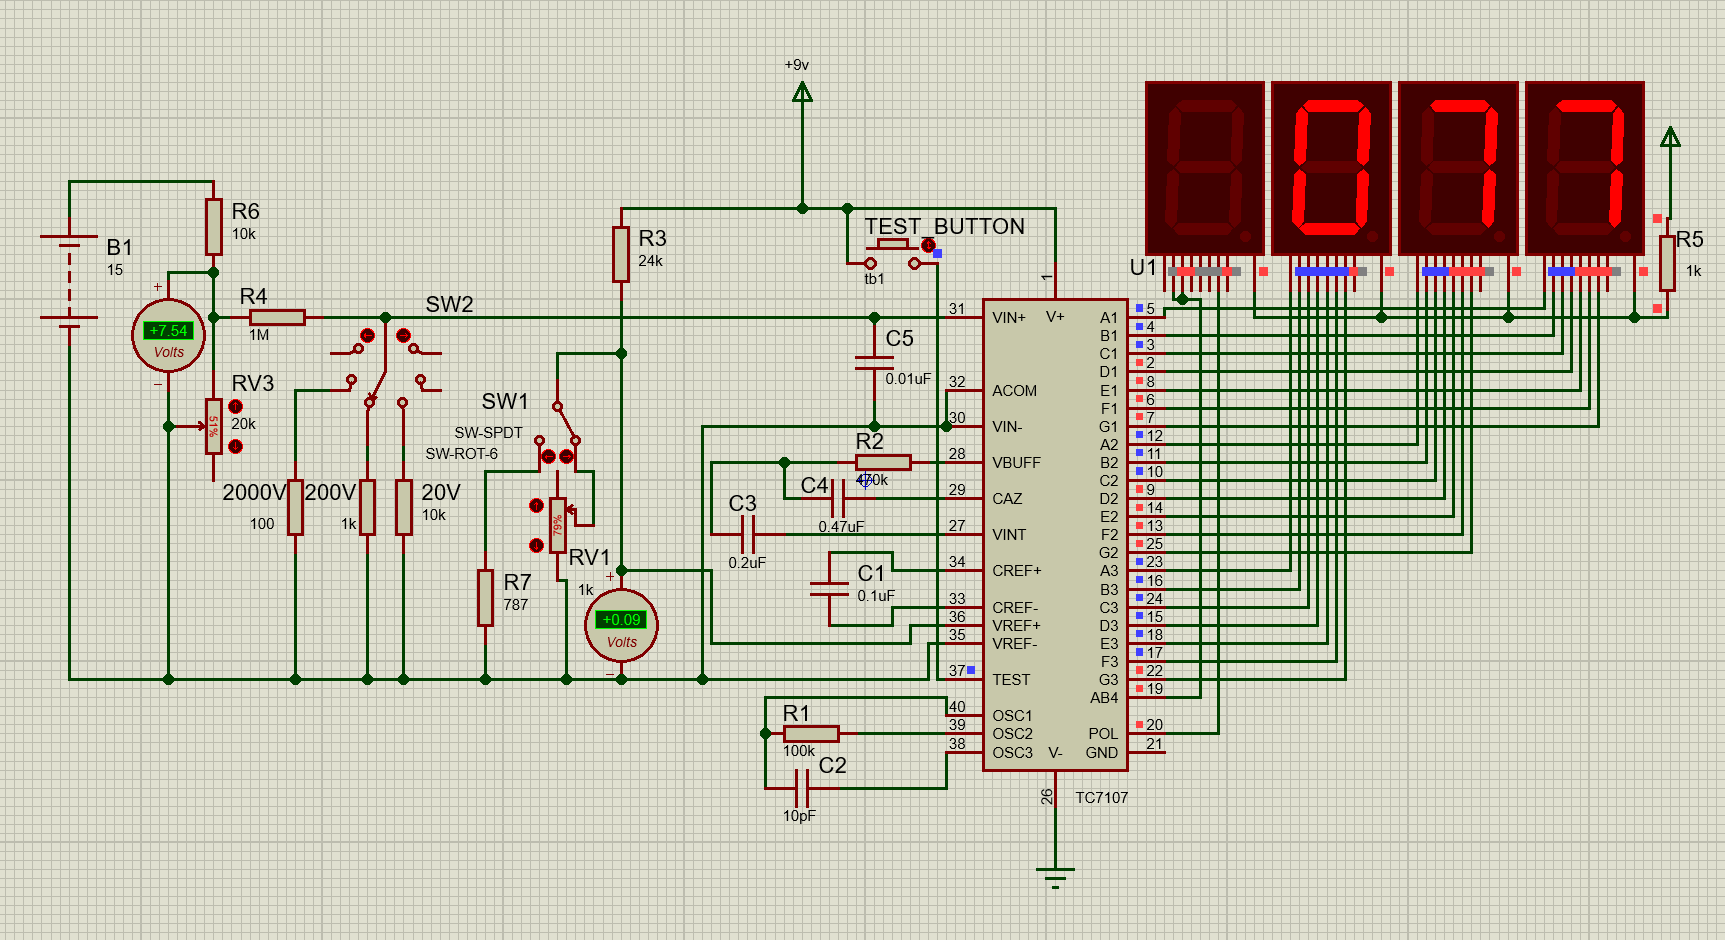Flip SW1 with its left arrow
This screenshot has height=940, width=1725.
[x=548, y=456]
